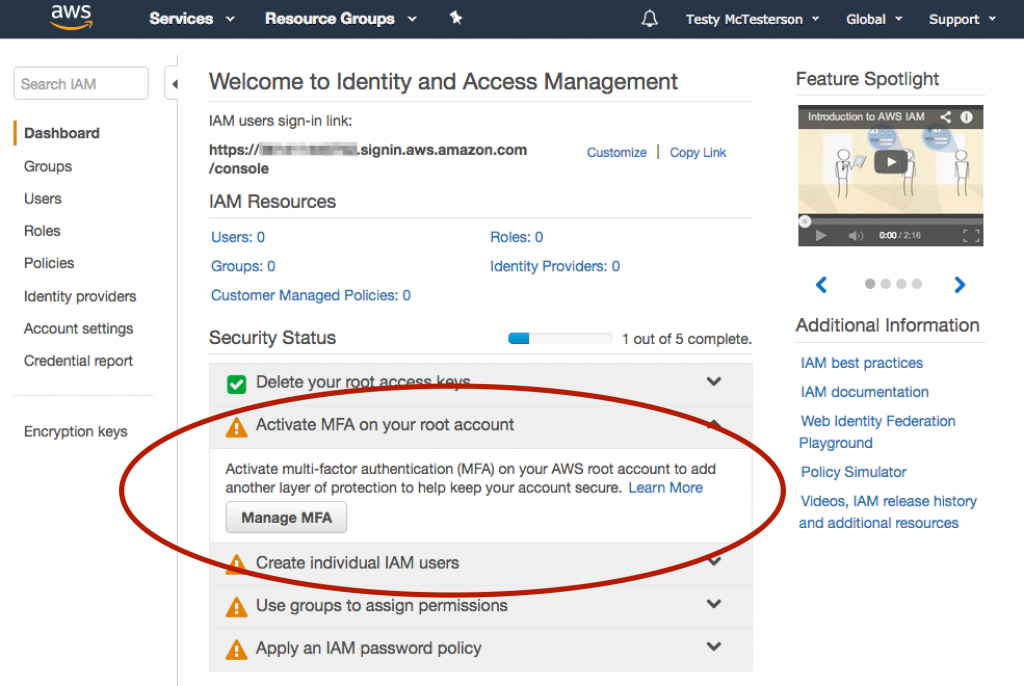
Task: Open the Learn More link about MFA
Action: pos(665,487)
